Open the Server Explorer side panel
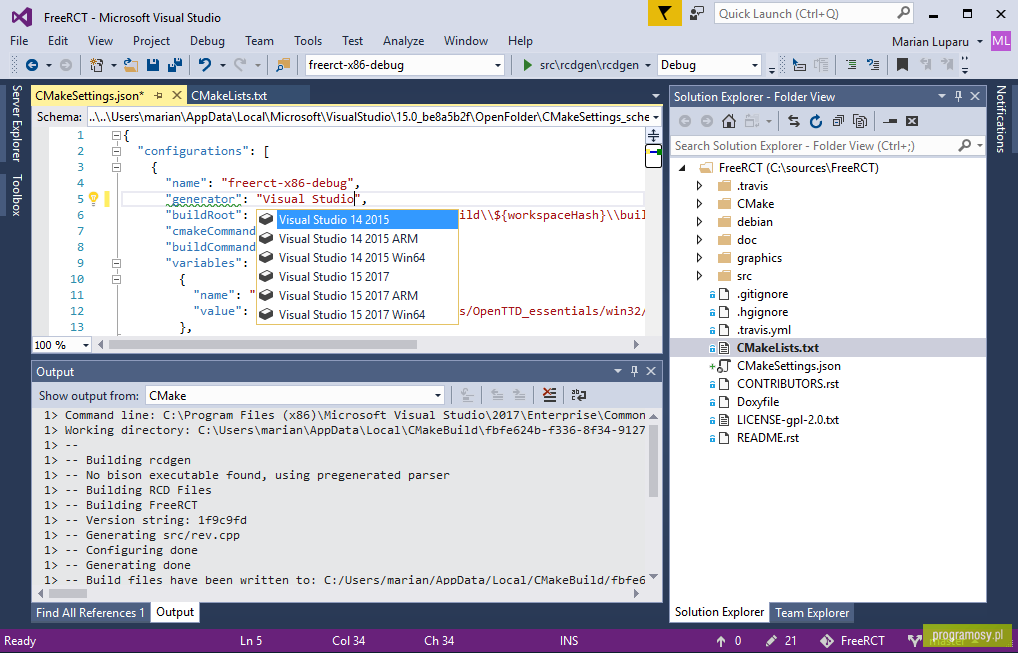 pyautogui.click(x=16, y=123)
